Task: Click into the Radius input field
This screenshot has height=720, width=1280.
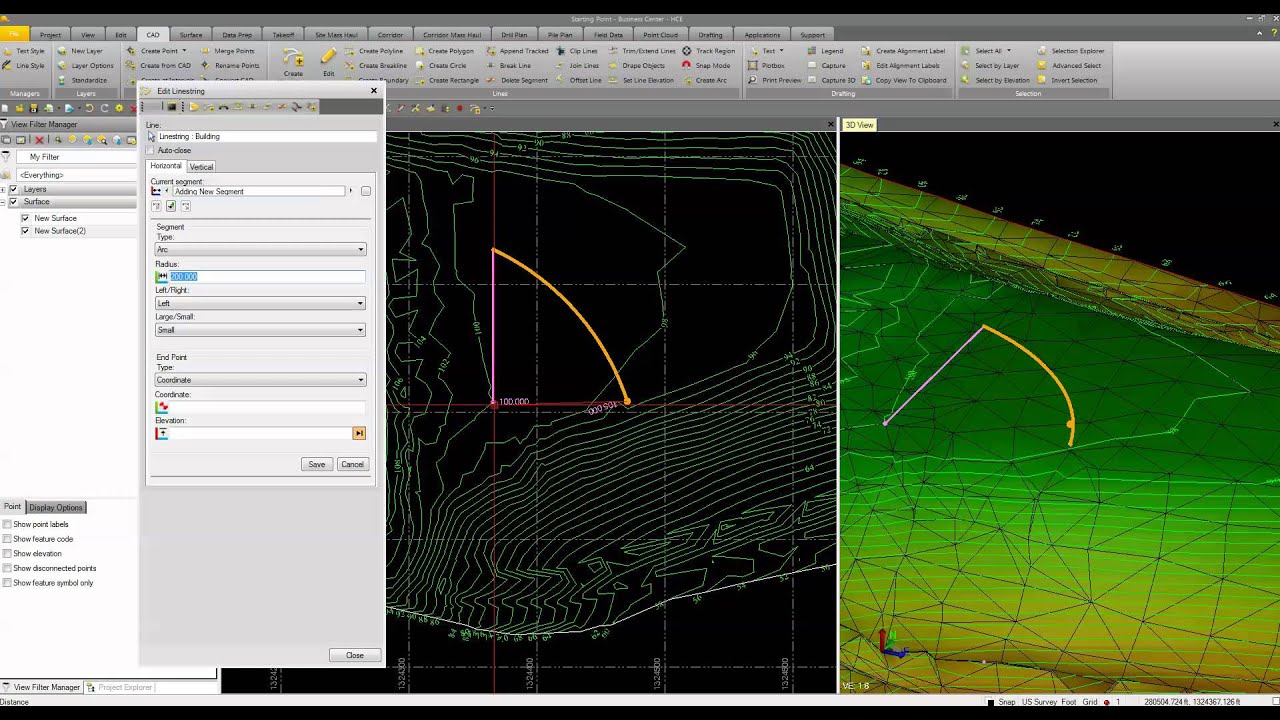Action: click(x=265, y=276)
